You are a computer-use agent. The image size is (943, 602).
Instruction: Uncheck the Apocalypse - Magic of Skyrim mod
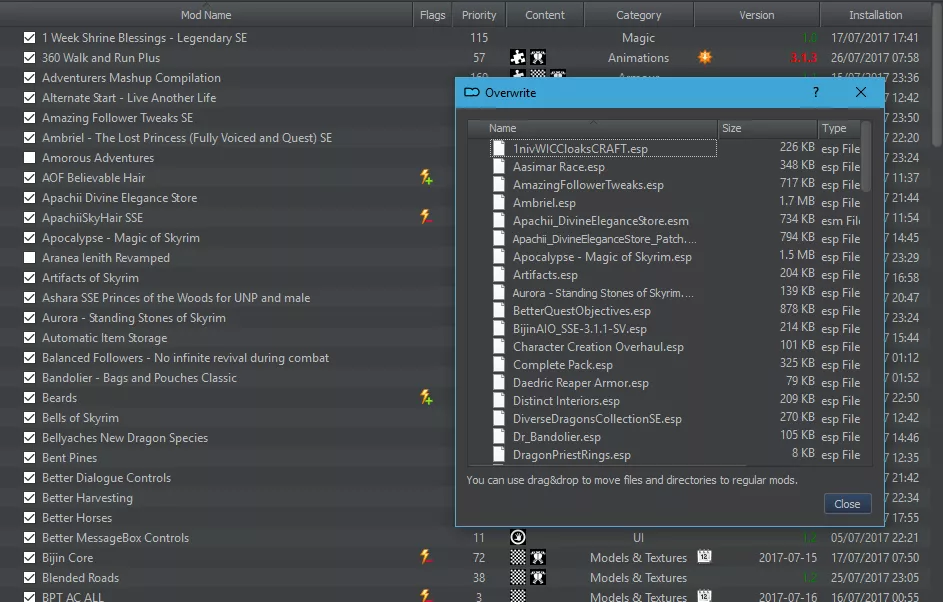click(29, 238)
